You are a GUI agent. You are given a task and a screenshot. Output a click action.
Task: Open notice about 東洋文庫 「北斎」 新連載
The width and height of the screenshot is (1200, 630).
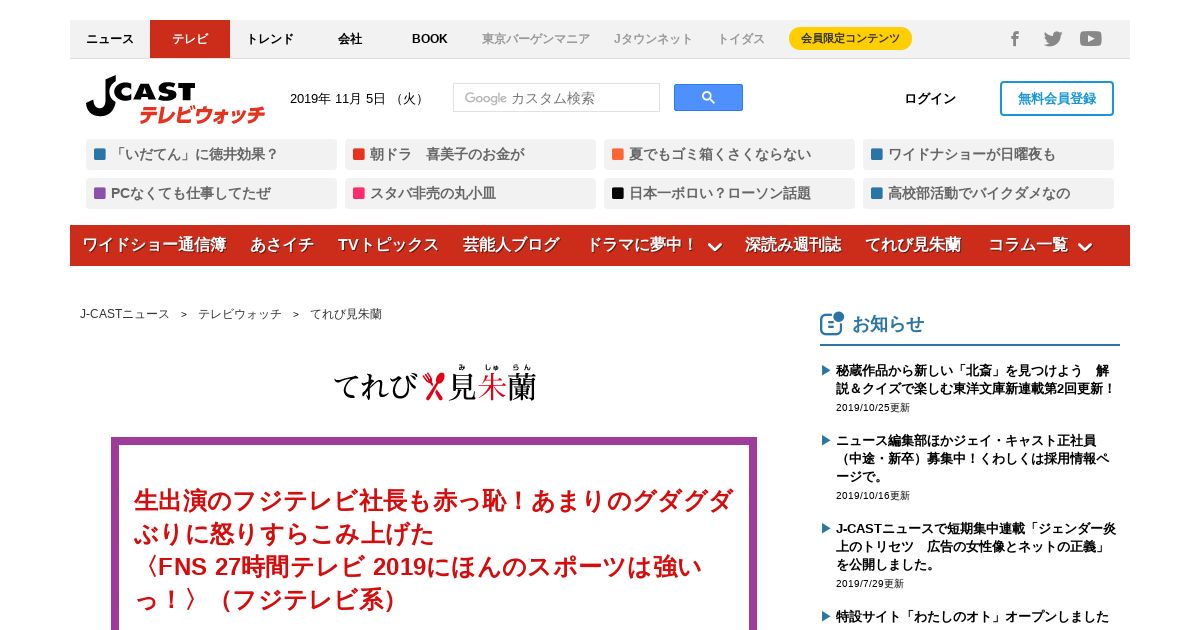[x=975, y=379]
